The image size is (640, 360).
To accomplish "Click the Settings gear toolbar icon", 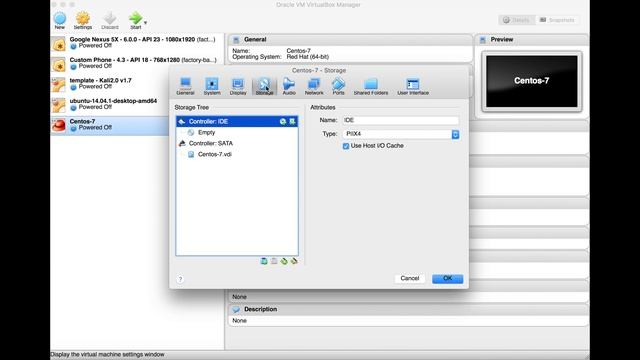I will click(83, 20).
